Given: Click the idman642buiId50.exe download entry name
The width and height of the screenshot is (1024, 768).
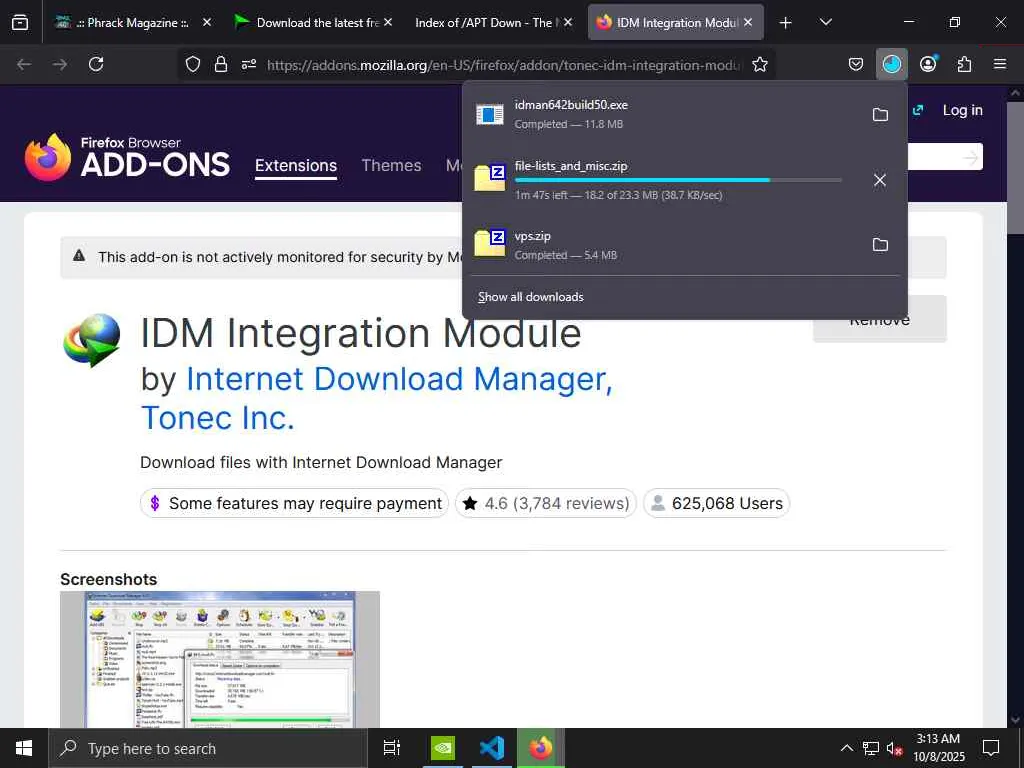Looking at the screenshot, I should tap(571, 105).
